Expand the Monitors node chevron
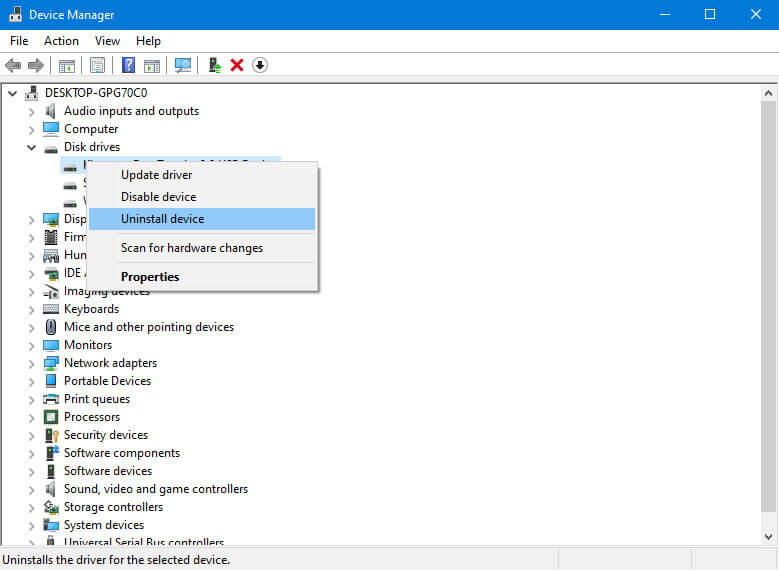779x570 pixels. pos(31,345)
